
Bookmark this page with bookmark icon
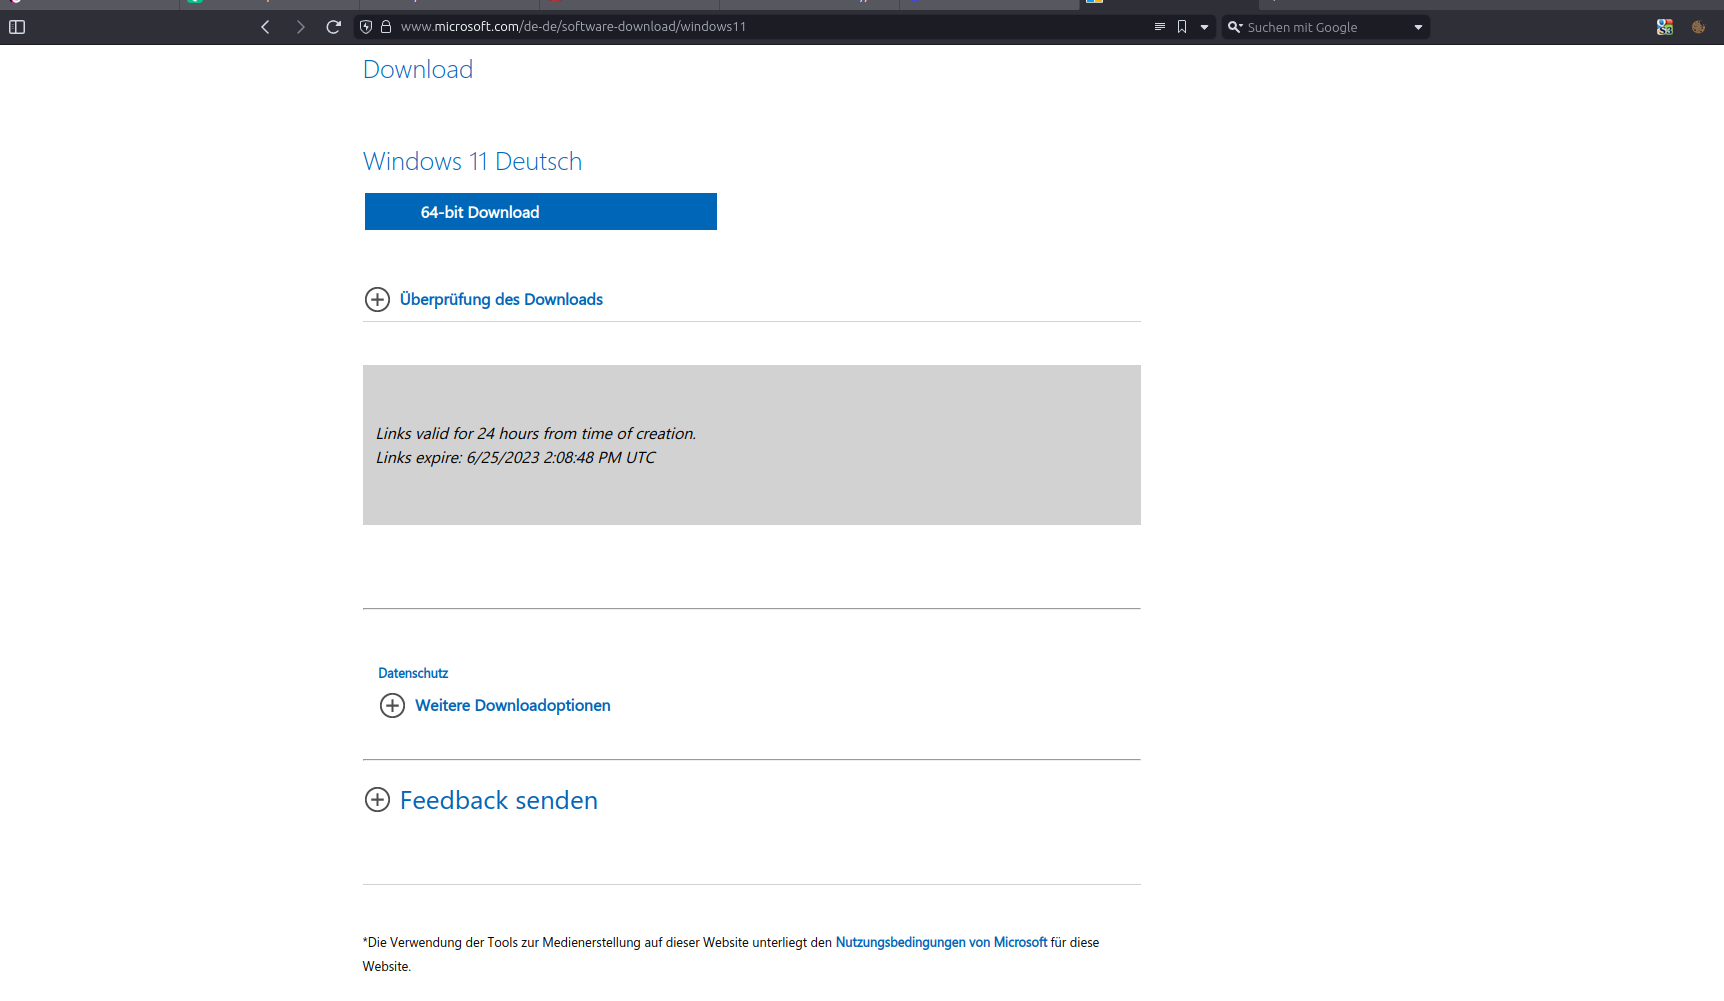(1182, 27)
